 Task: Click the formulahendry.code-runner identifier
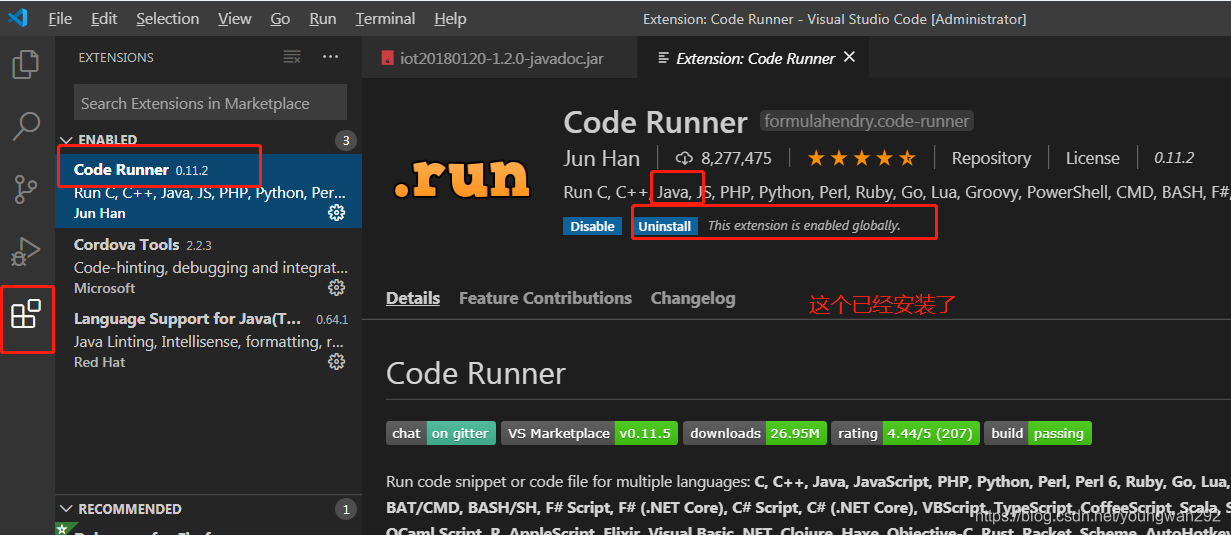tap(867, 121)
